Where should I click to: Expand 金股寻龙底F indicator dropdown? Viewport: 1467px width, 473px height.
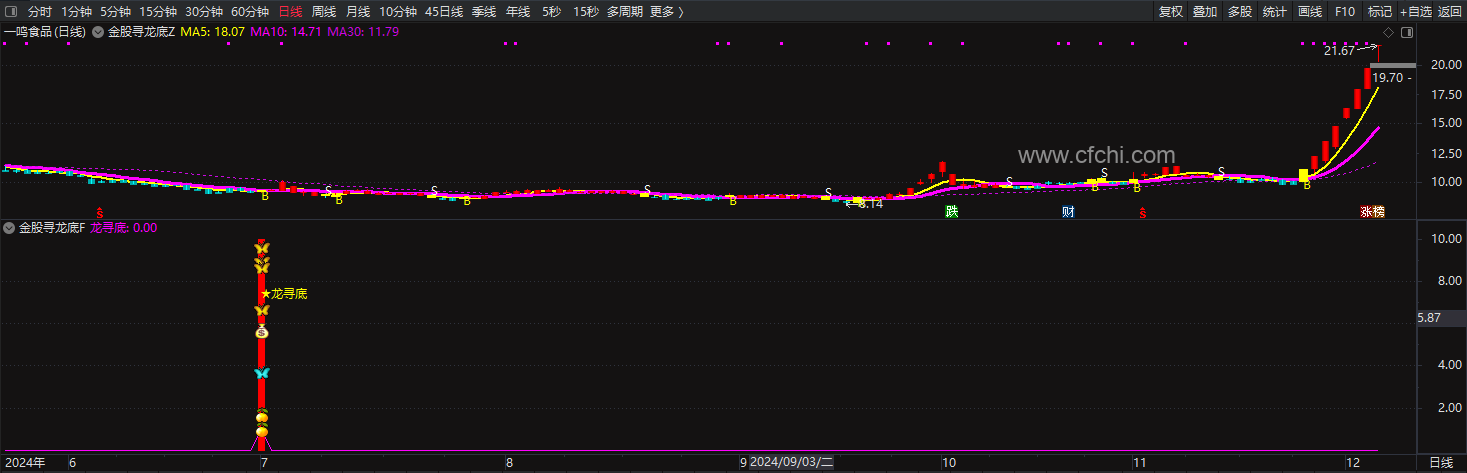point(9,228)
